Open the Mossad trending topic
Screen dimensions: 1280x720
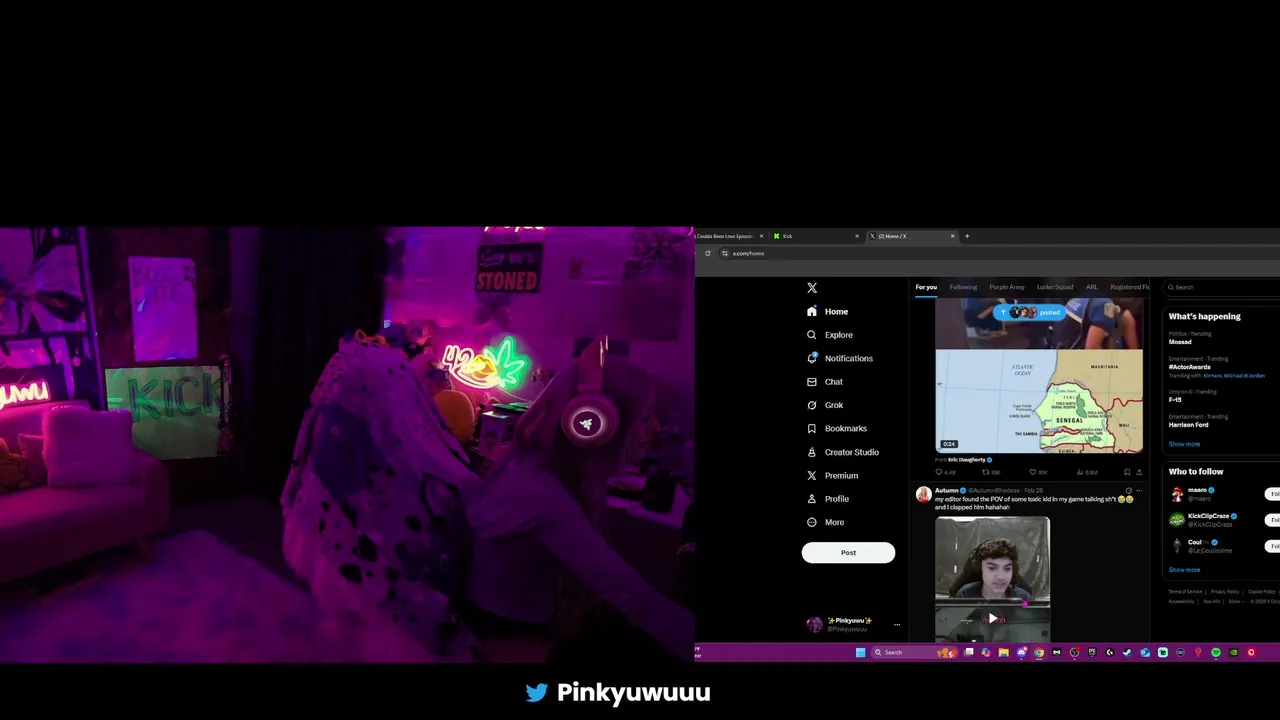1181,341
